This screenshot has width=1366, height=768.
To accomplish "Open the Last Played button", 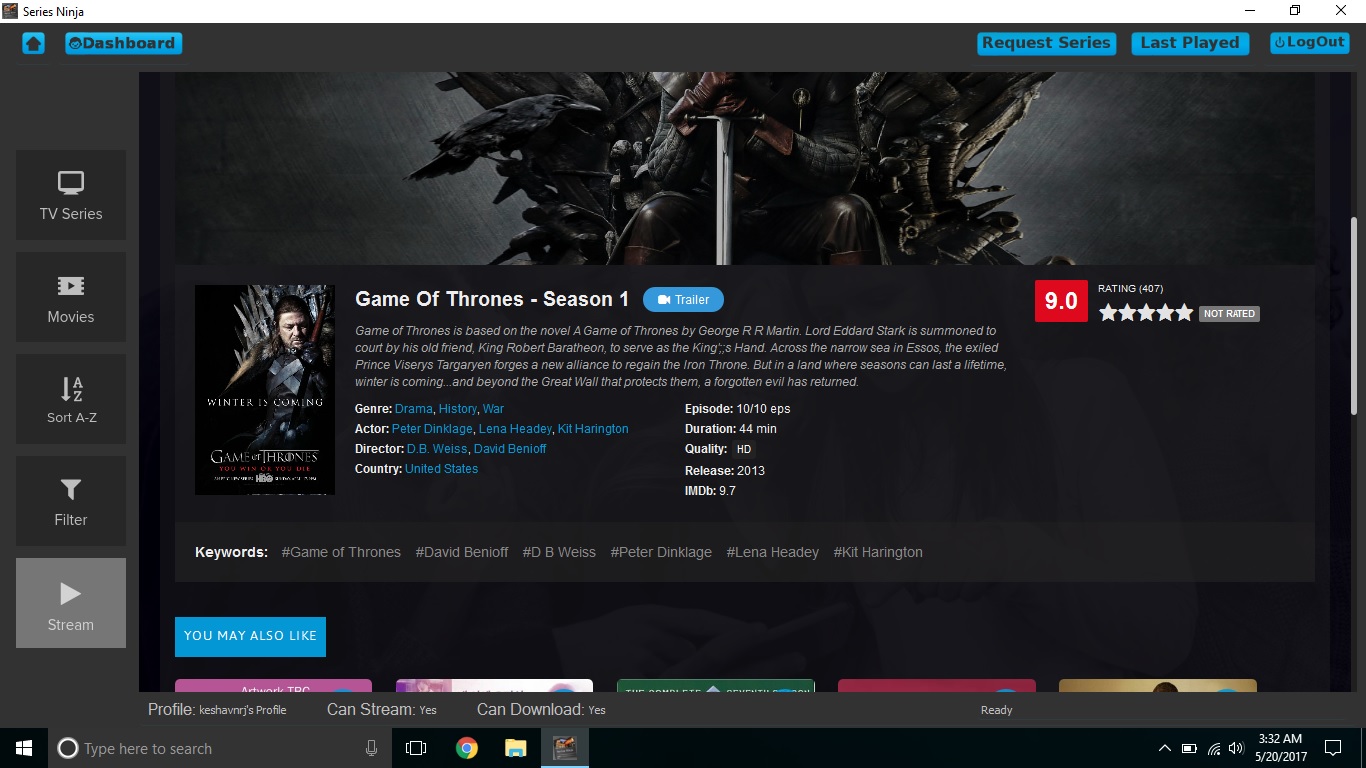I will tap(1190, 43).
